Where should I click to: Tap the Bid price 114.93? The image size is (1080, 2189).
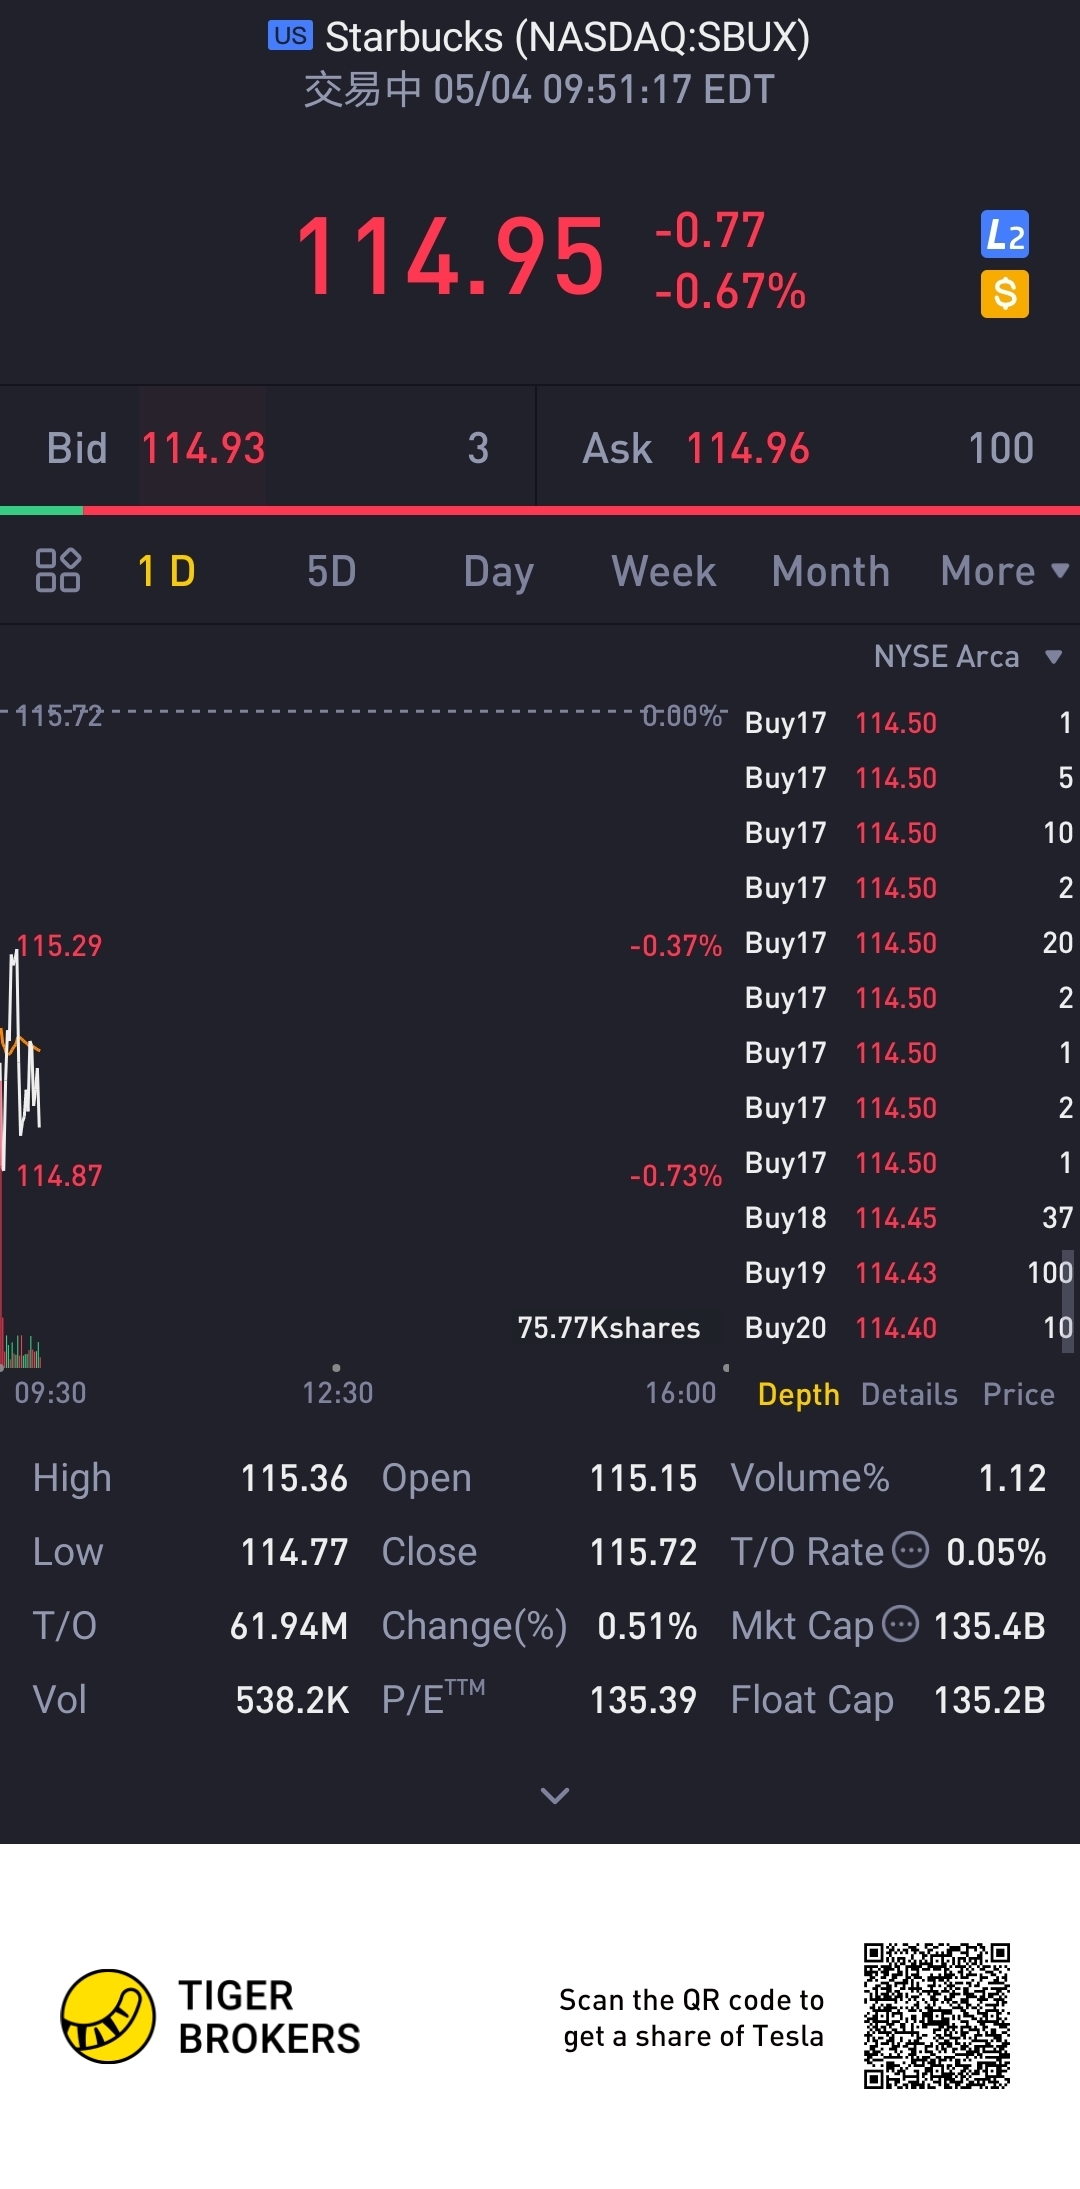point(203,448)
